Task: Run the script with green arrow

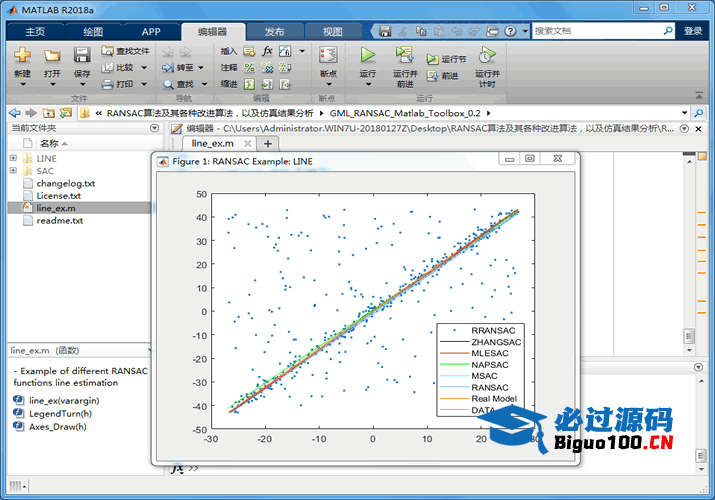Action: pos(368,55)
